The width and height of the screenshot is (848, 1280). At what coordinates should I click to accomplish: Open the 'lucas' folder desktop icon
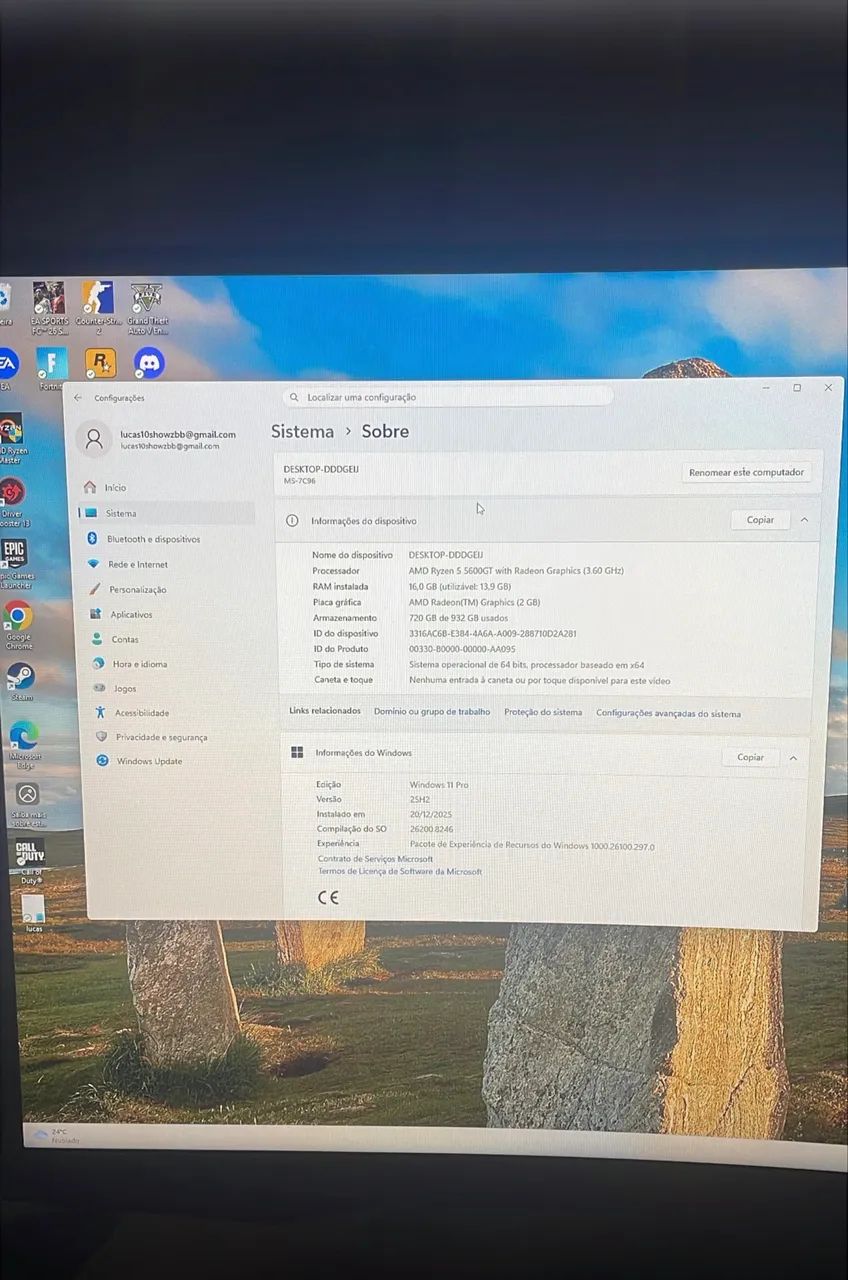click(x=33, y=913)
